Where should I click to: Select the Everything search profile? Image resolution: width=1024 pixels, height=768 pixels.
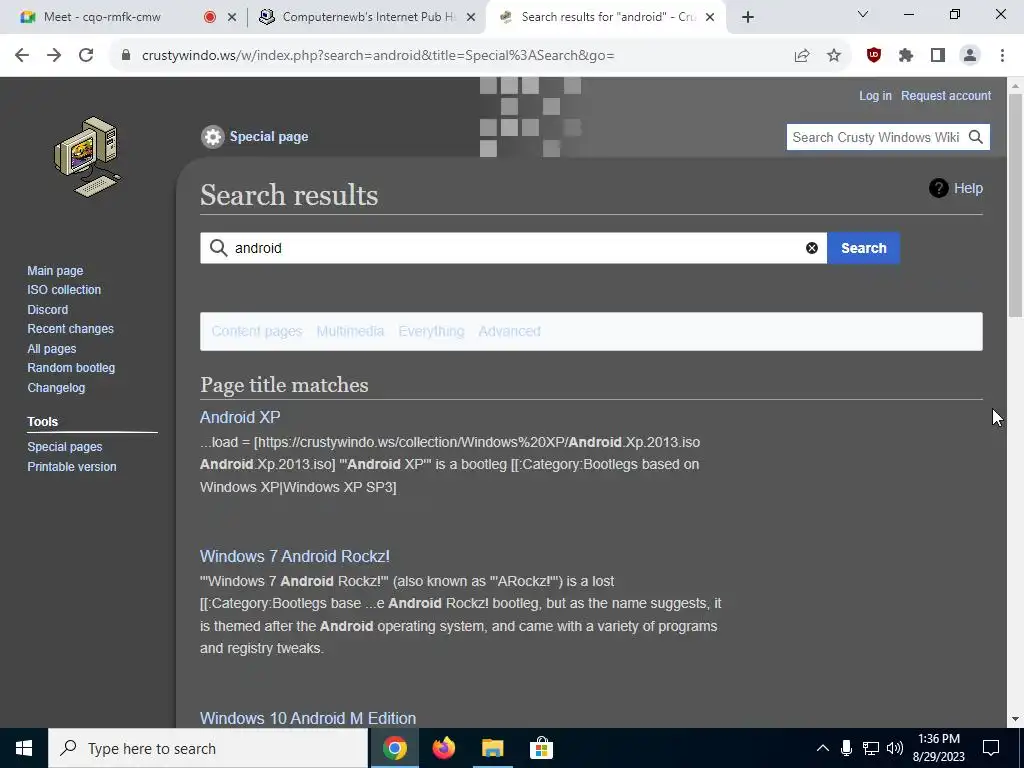[x=431, y=331]
